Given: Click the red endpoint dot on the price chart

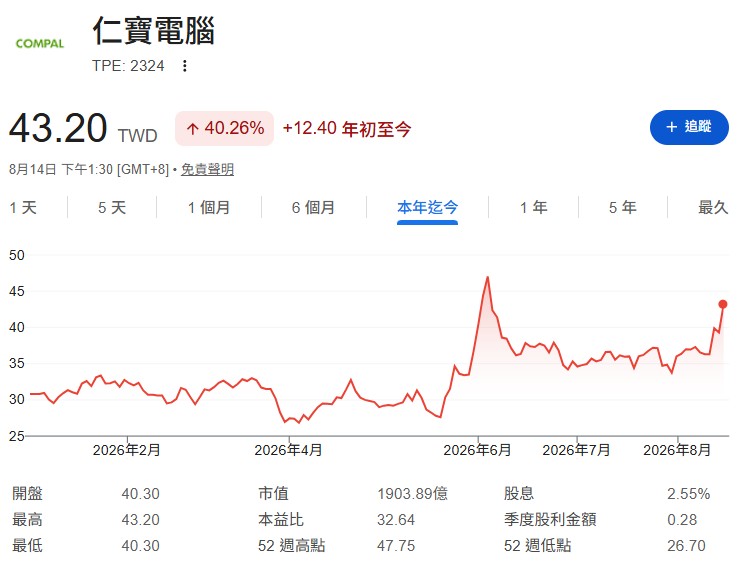Looking at the screenshot, I should click(x=723, y=304).
